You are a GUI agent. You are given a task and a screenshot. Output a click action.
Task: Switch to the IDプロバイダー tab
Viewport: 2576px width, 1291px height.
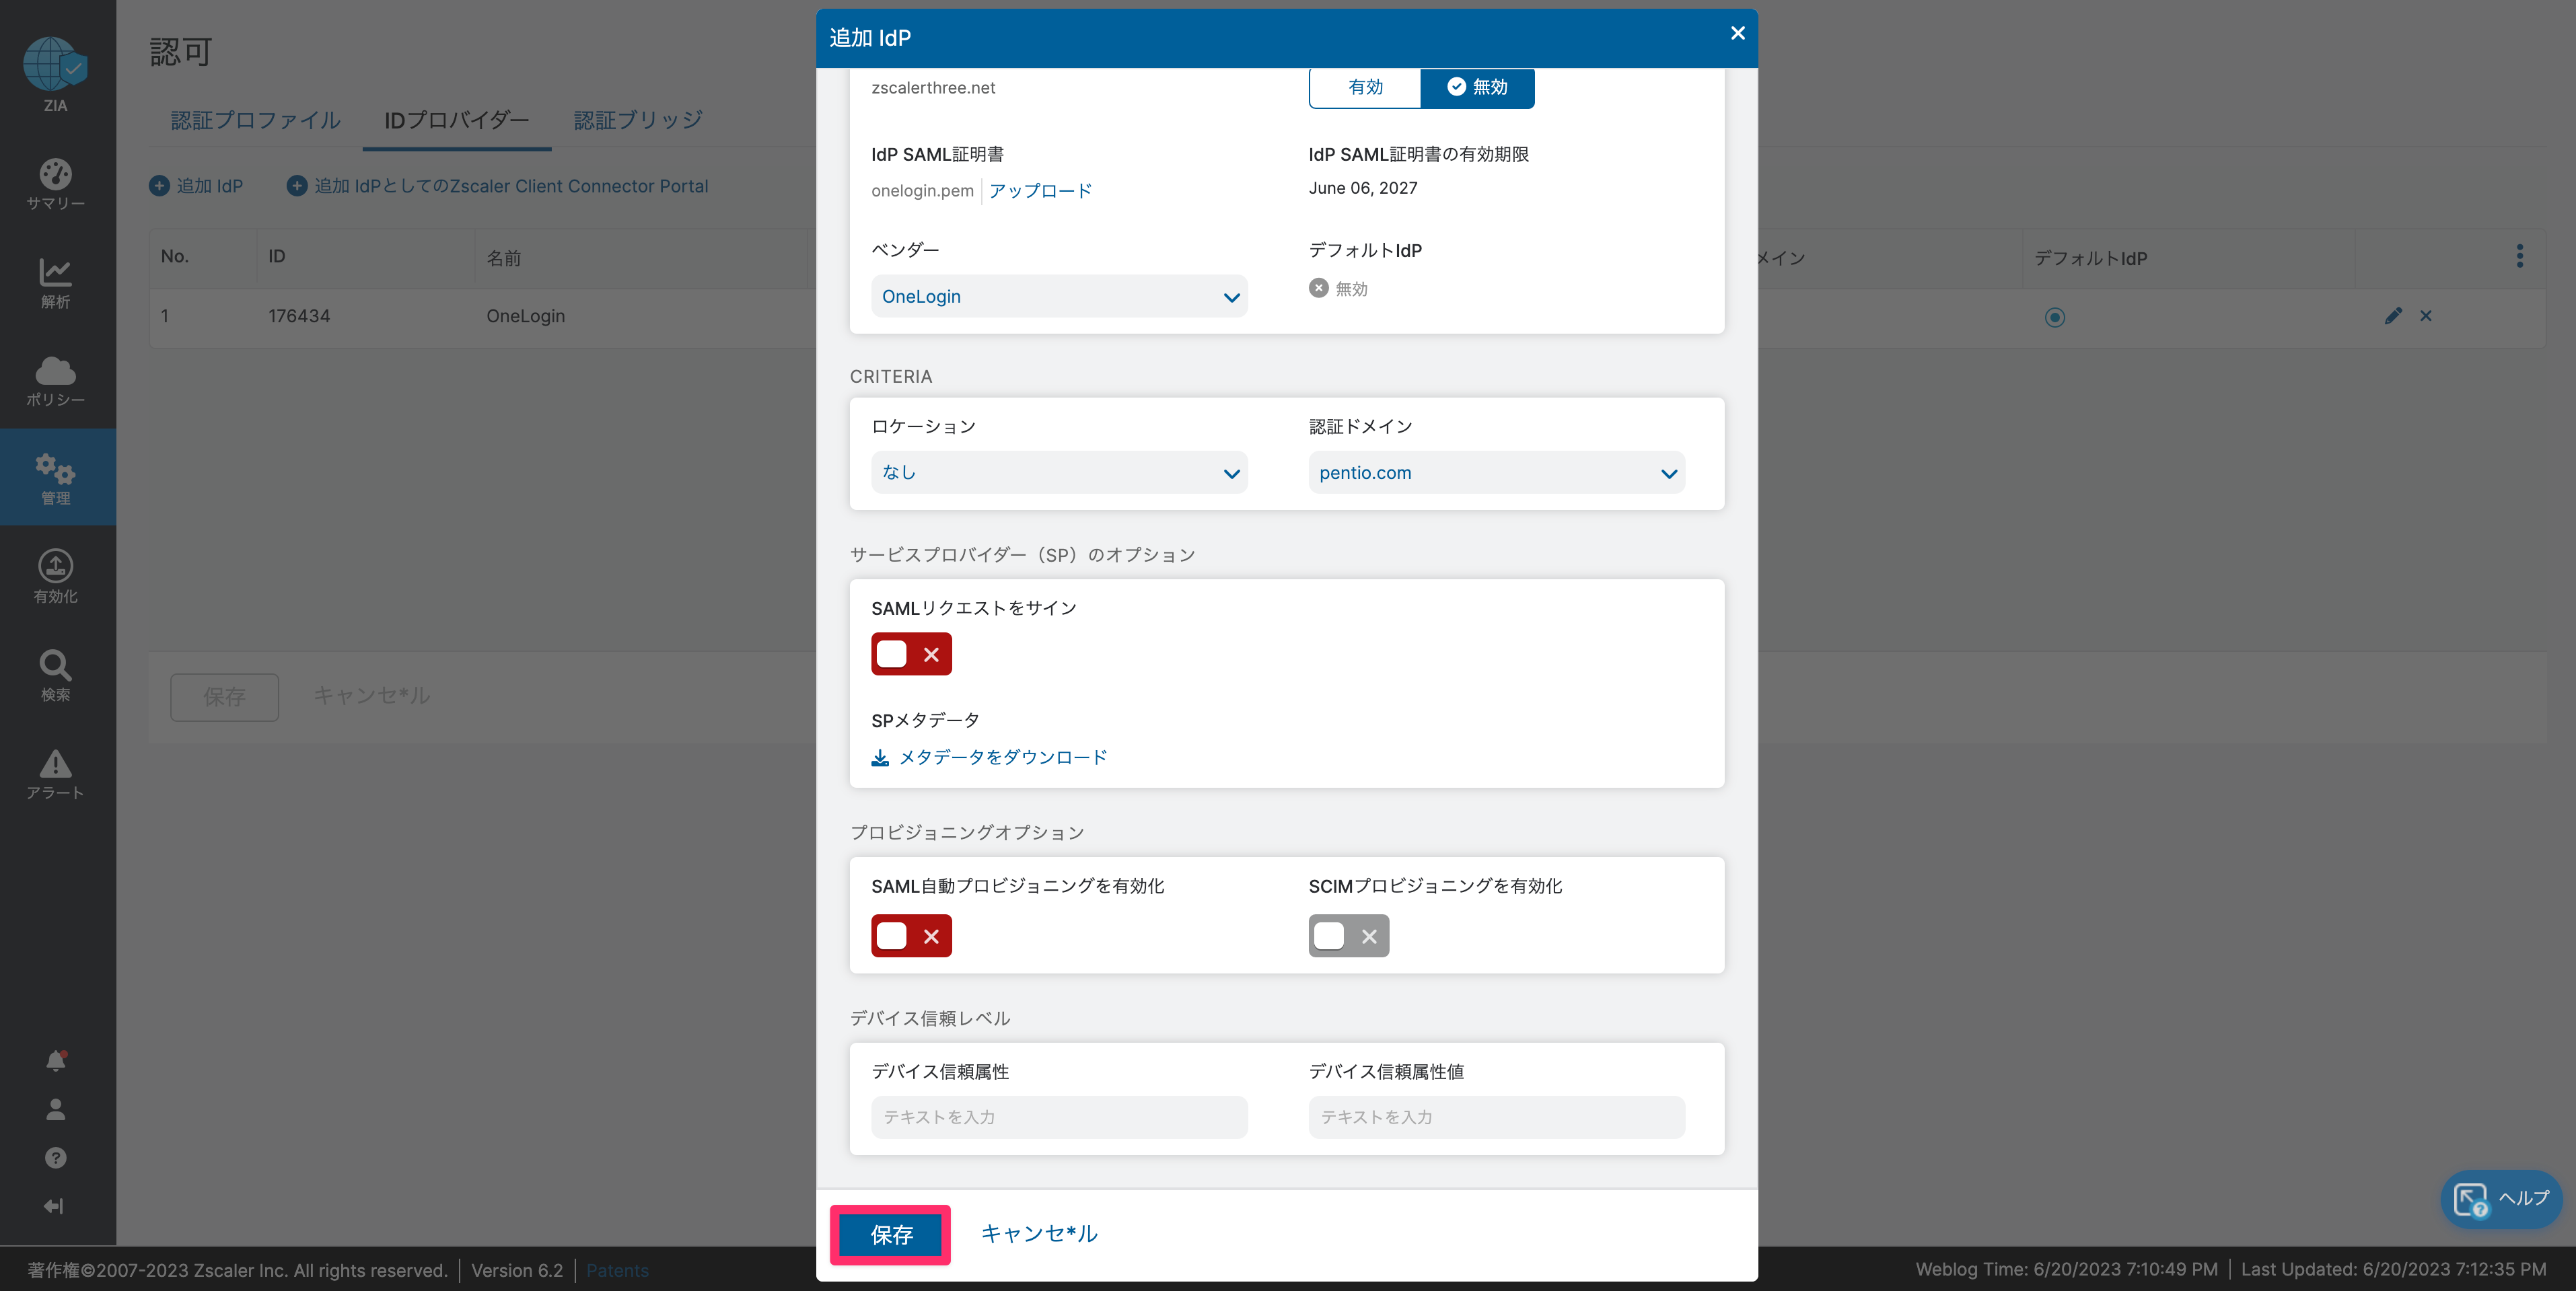tap(457, 120)
